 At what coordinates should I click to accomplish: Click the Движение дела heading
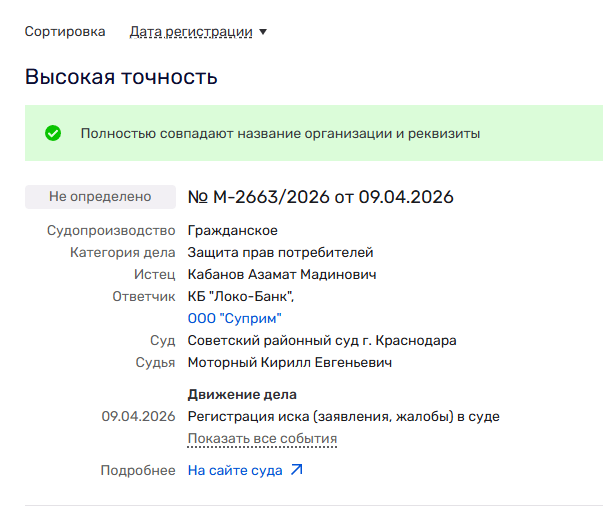click(x=242, y=394)
